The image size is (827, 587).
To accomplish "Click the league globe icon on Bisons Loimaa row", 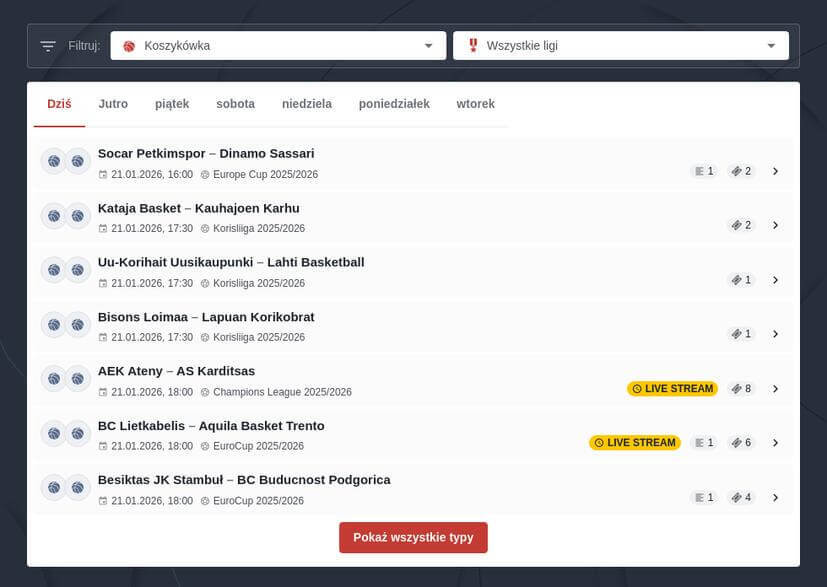I will 206,338.
